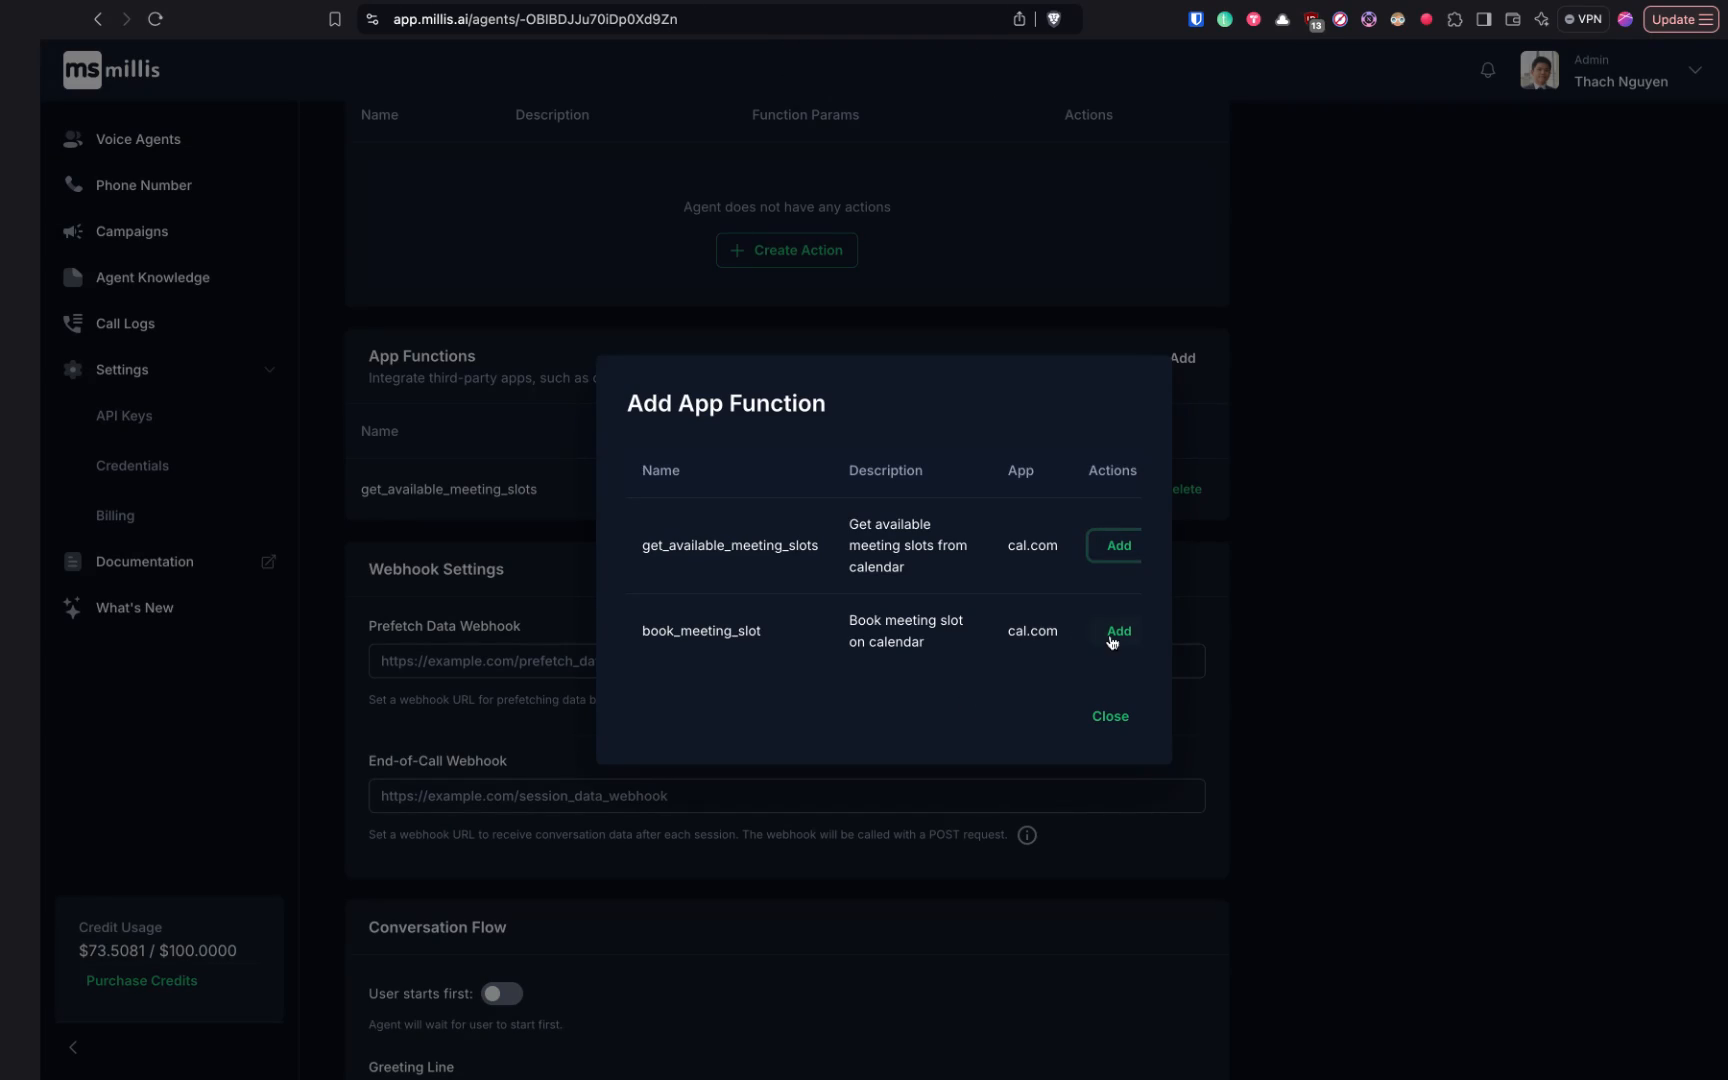Open What's New sparkle icon
The width and height of the screenshot is (1728, 1080).
[71, 607]
